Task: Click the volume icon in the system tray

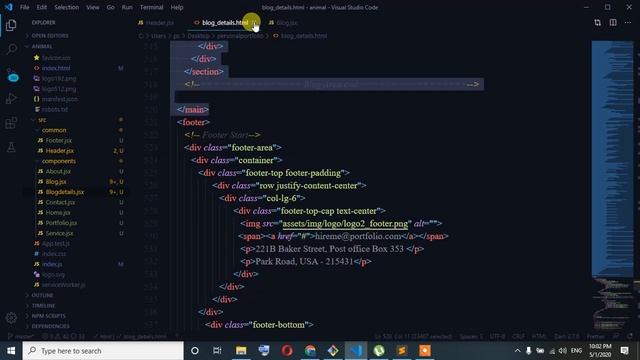Action: click(x=562, y=351)
